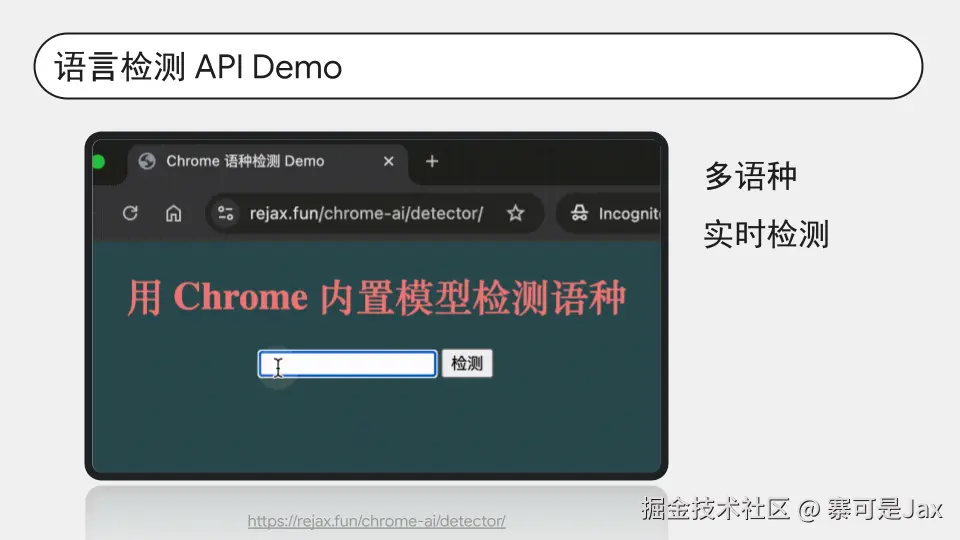960x540 pixels.
Task: Click the browser reload icon
Action: pyautogui.click(x=130, y=213)
